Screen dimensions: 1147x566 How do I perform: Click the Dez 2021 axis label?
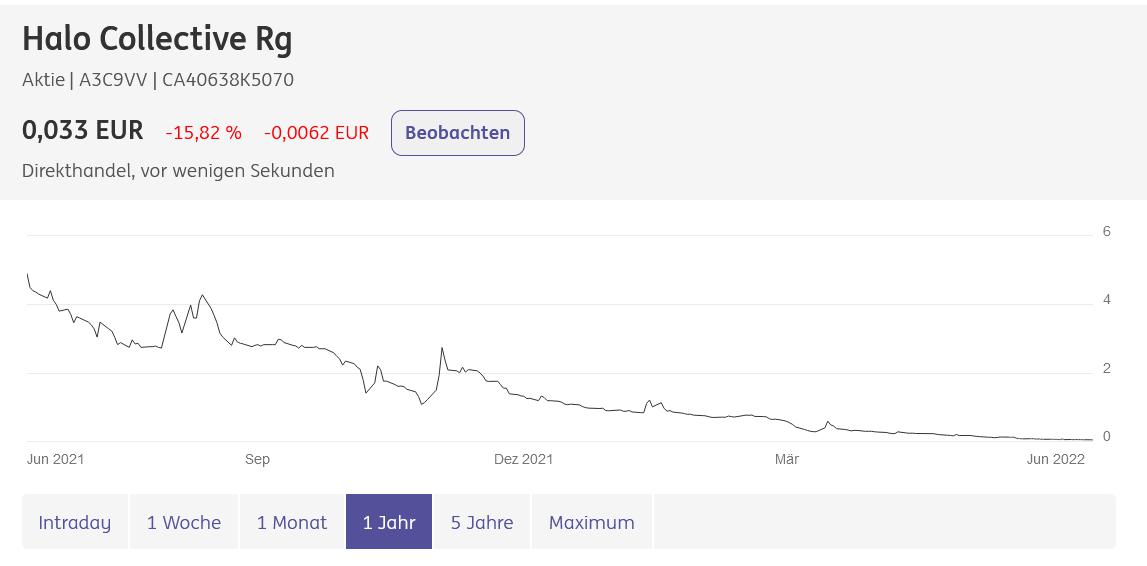(x=524, y=459)
